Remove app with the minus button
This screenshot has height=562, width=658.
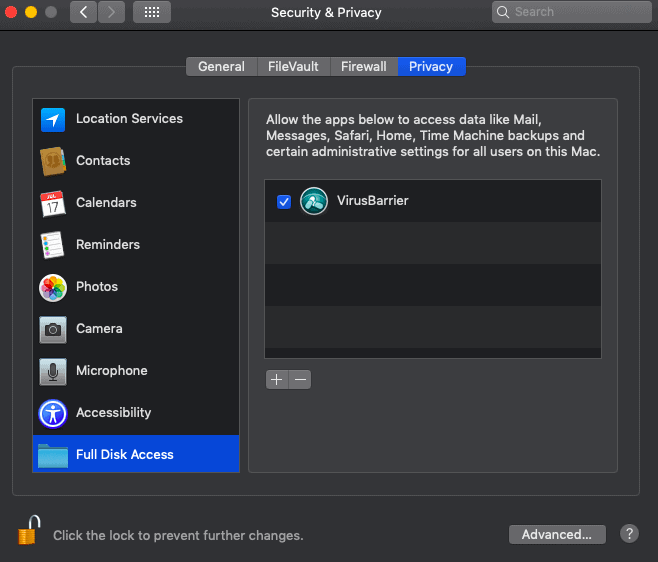(300, 379)
